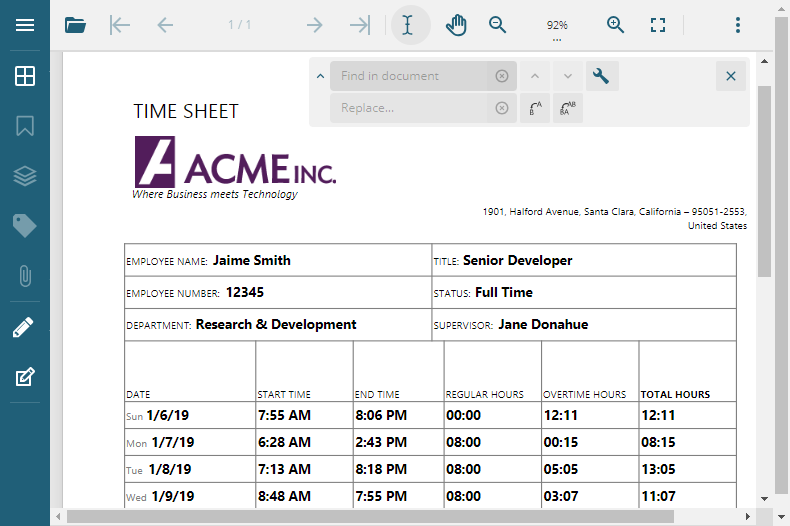Open the form edit tool icon

[x=25, y=377]
